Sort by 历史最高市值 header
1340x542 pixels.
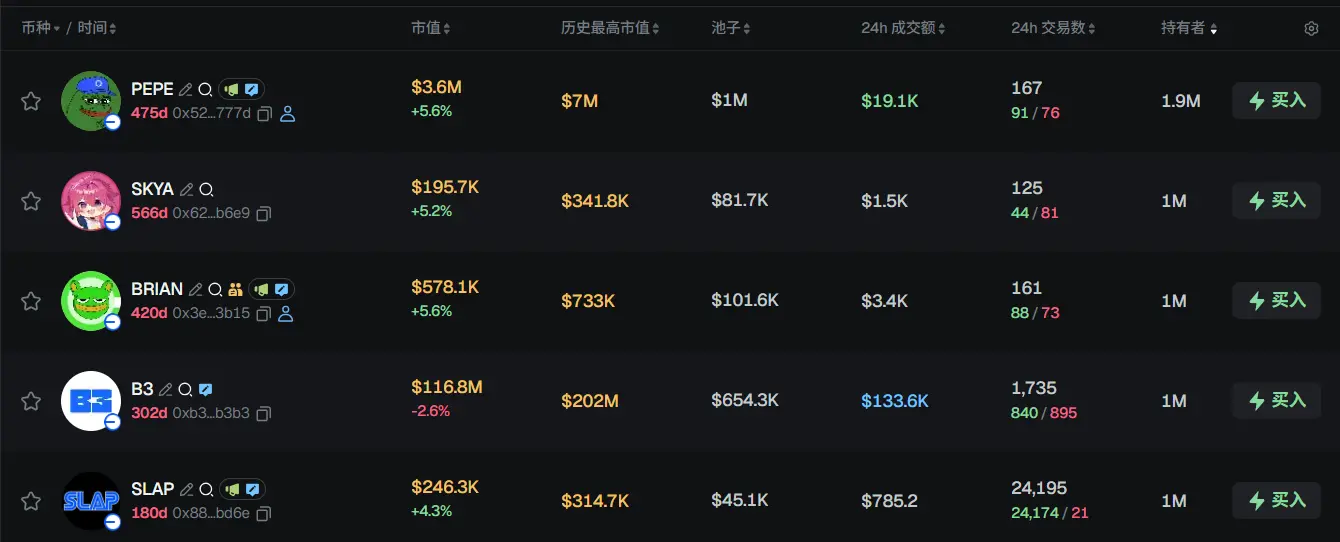coord(609,28)
